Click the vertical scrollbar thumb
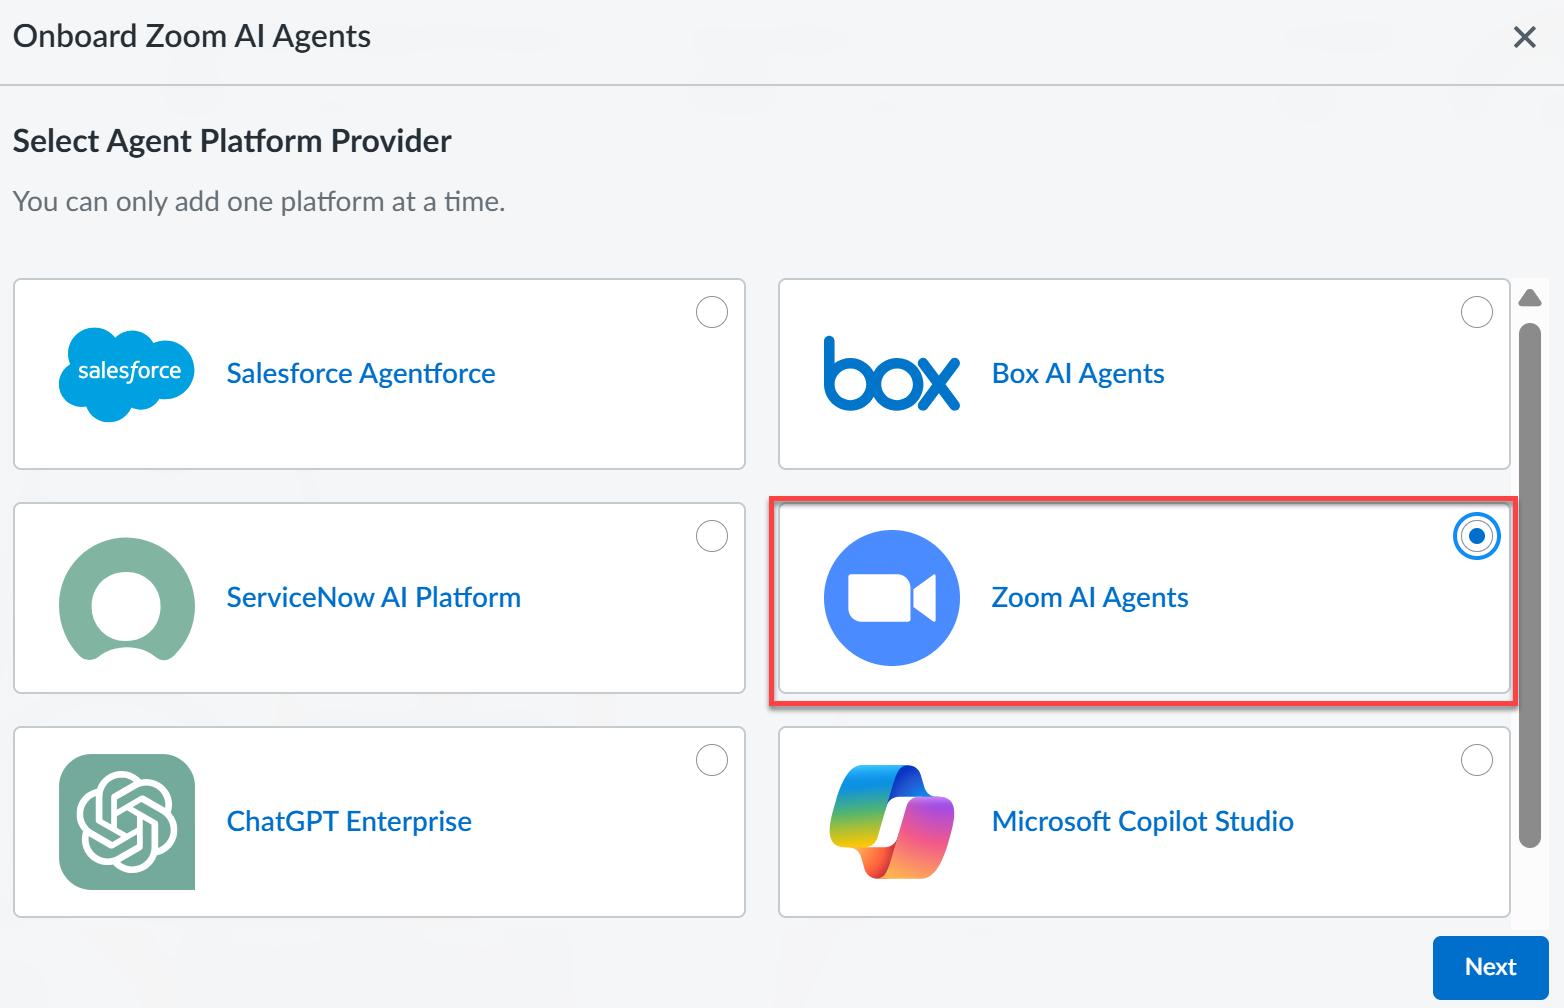The width and height of the screenshot is (1564, 1008). tap(1529, 585)
